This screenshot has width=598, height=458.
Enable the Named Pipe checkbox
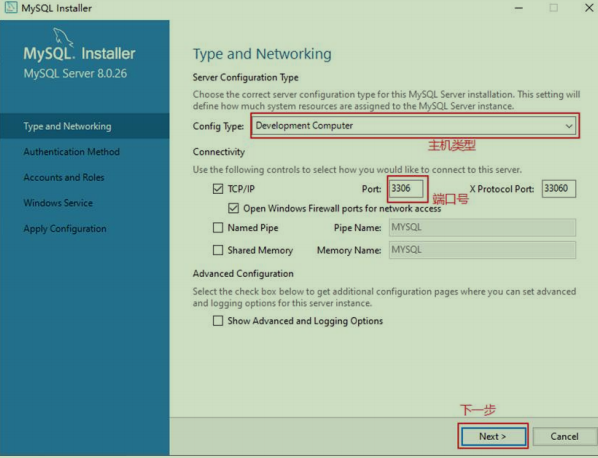coord(218,228)
